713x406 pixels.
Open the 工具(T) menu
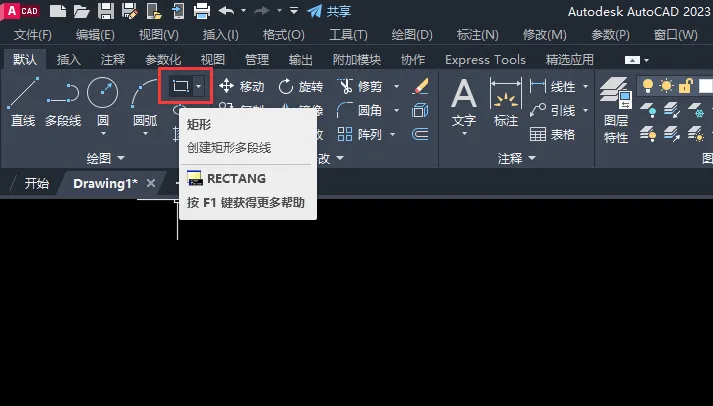(348, 35)
